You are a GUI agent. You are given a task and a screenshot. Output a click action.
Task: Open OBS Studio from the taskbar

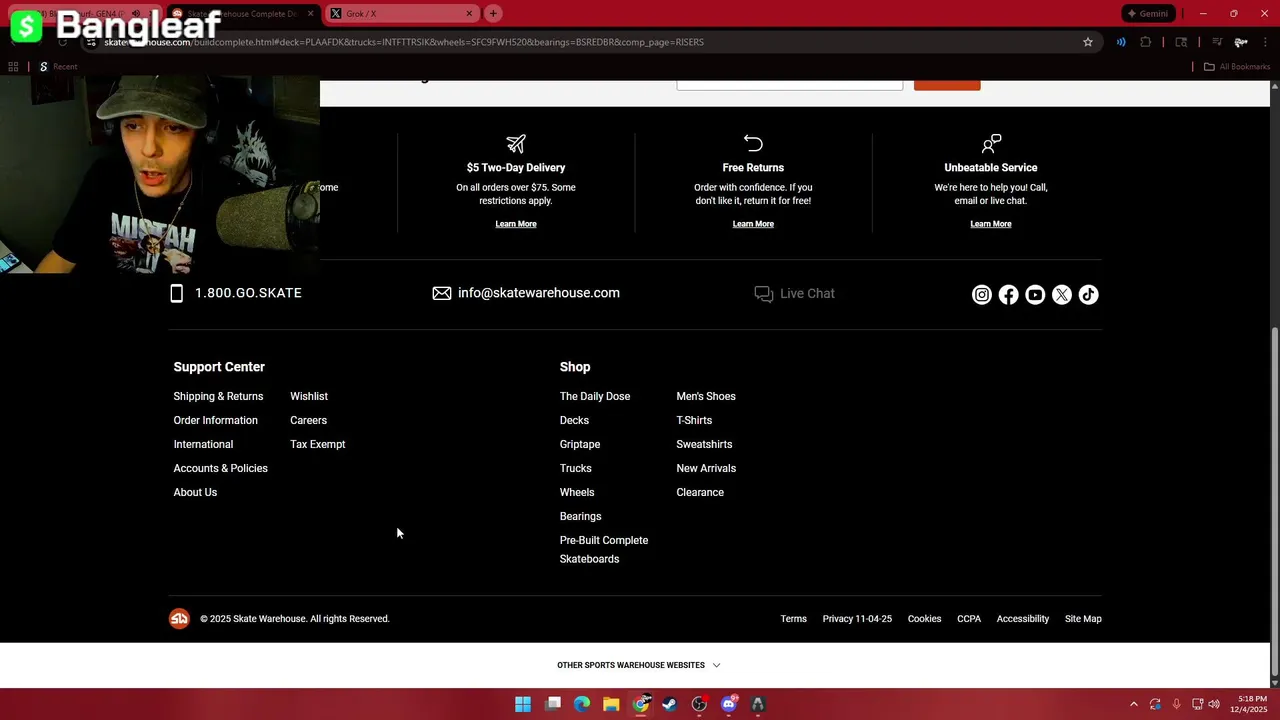click(699, 704)
